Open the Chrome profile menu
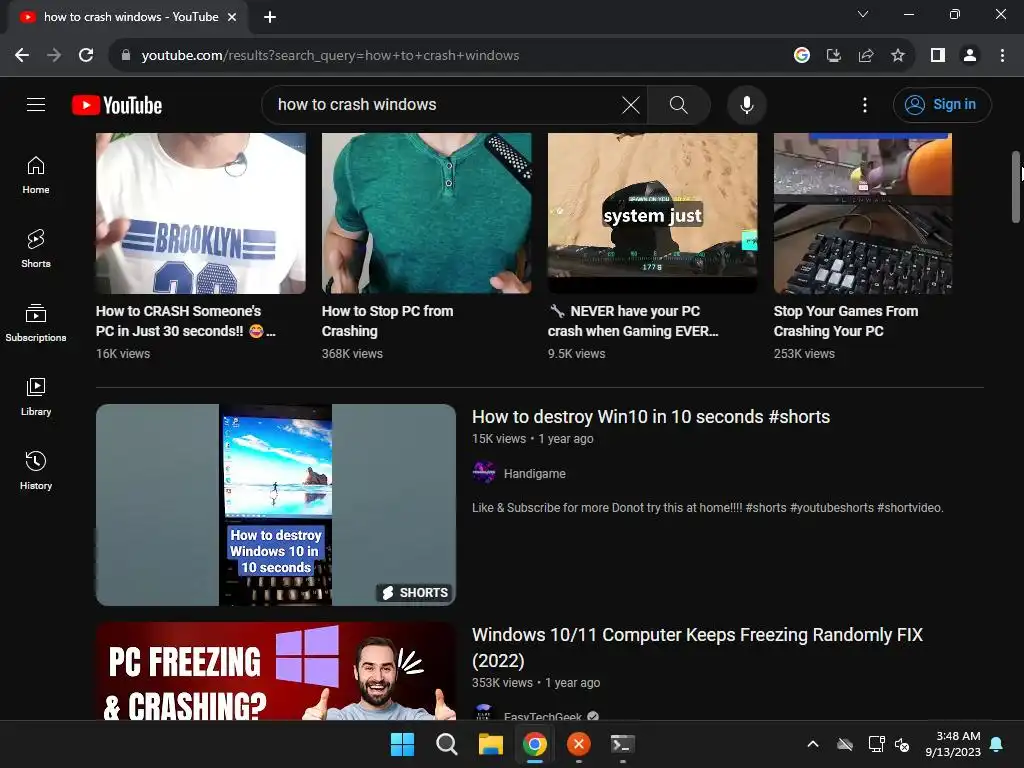This screenshot has width=1024, height=768. (x=970, y=56)
